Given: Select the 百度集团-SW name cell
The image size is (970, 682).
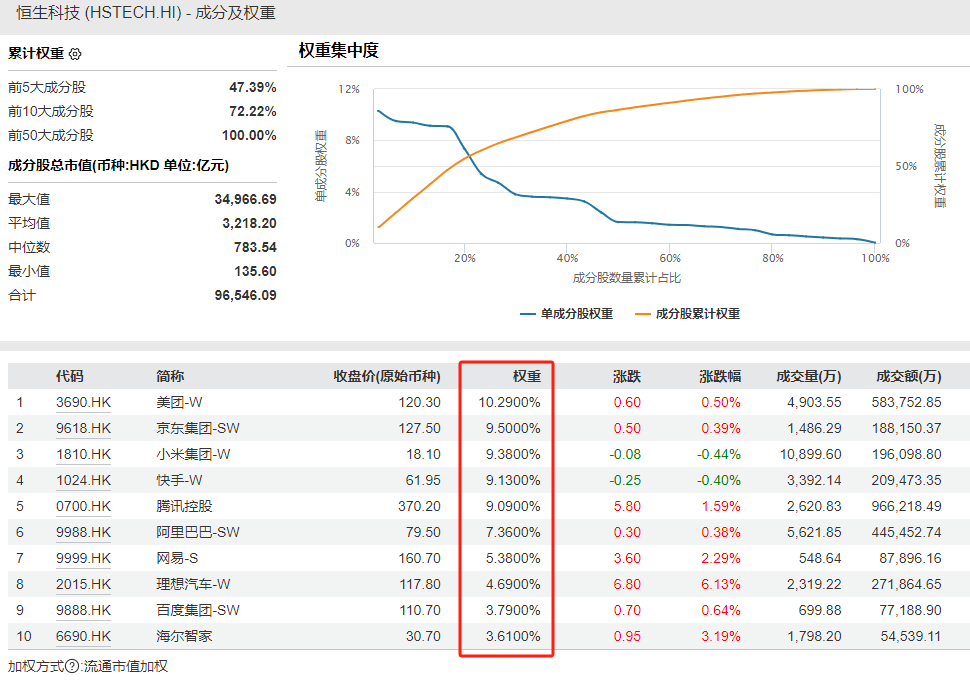Looking at the screenshot, I should point(198,610).
